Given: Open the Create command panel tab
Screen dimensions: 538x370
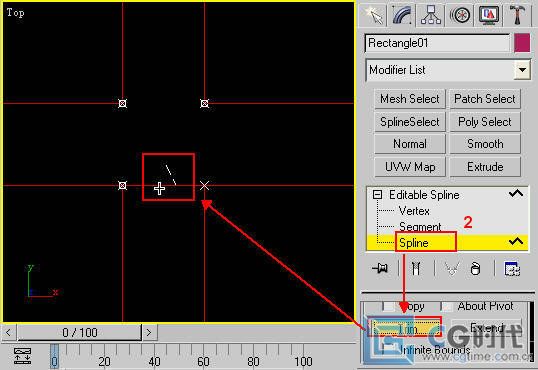Looking at the screenshot, I should (374, 15).
